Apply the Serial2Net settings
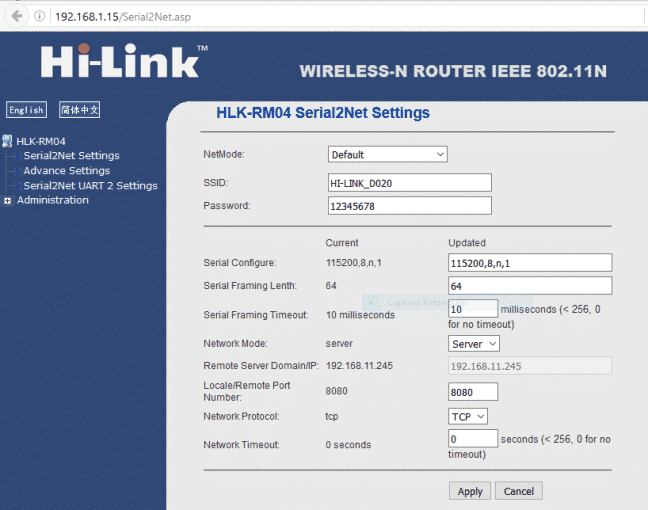Screen dimensions: 648x510 click(470, 491)
